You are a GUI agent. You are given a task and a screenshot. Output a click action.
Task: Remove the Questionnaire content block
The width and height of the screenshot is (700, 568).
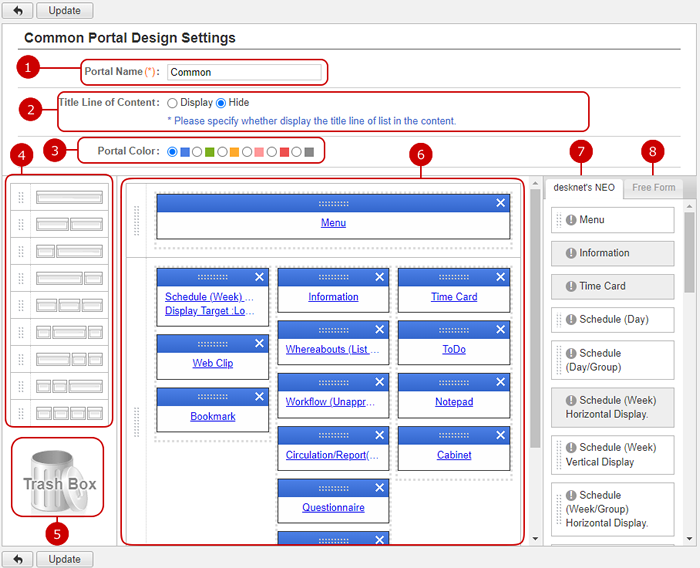pyautogui.click(x=380, y=488)
